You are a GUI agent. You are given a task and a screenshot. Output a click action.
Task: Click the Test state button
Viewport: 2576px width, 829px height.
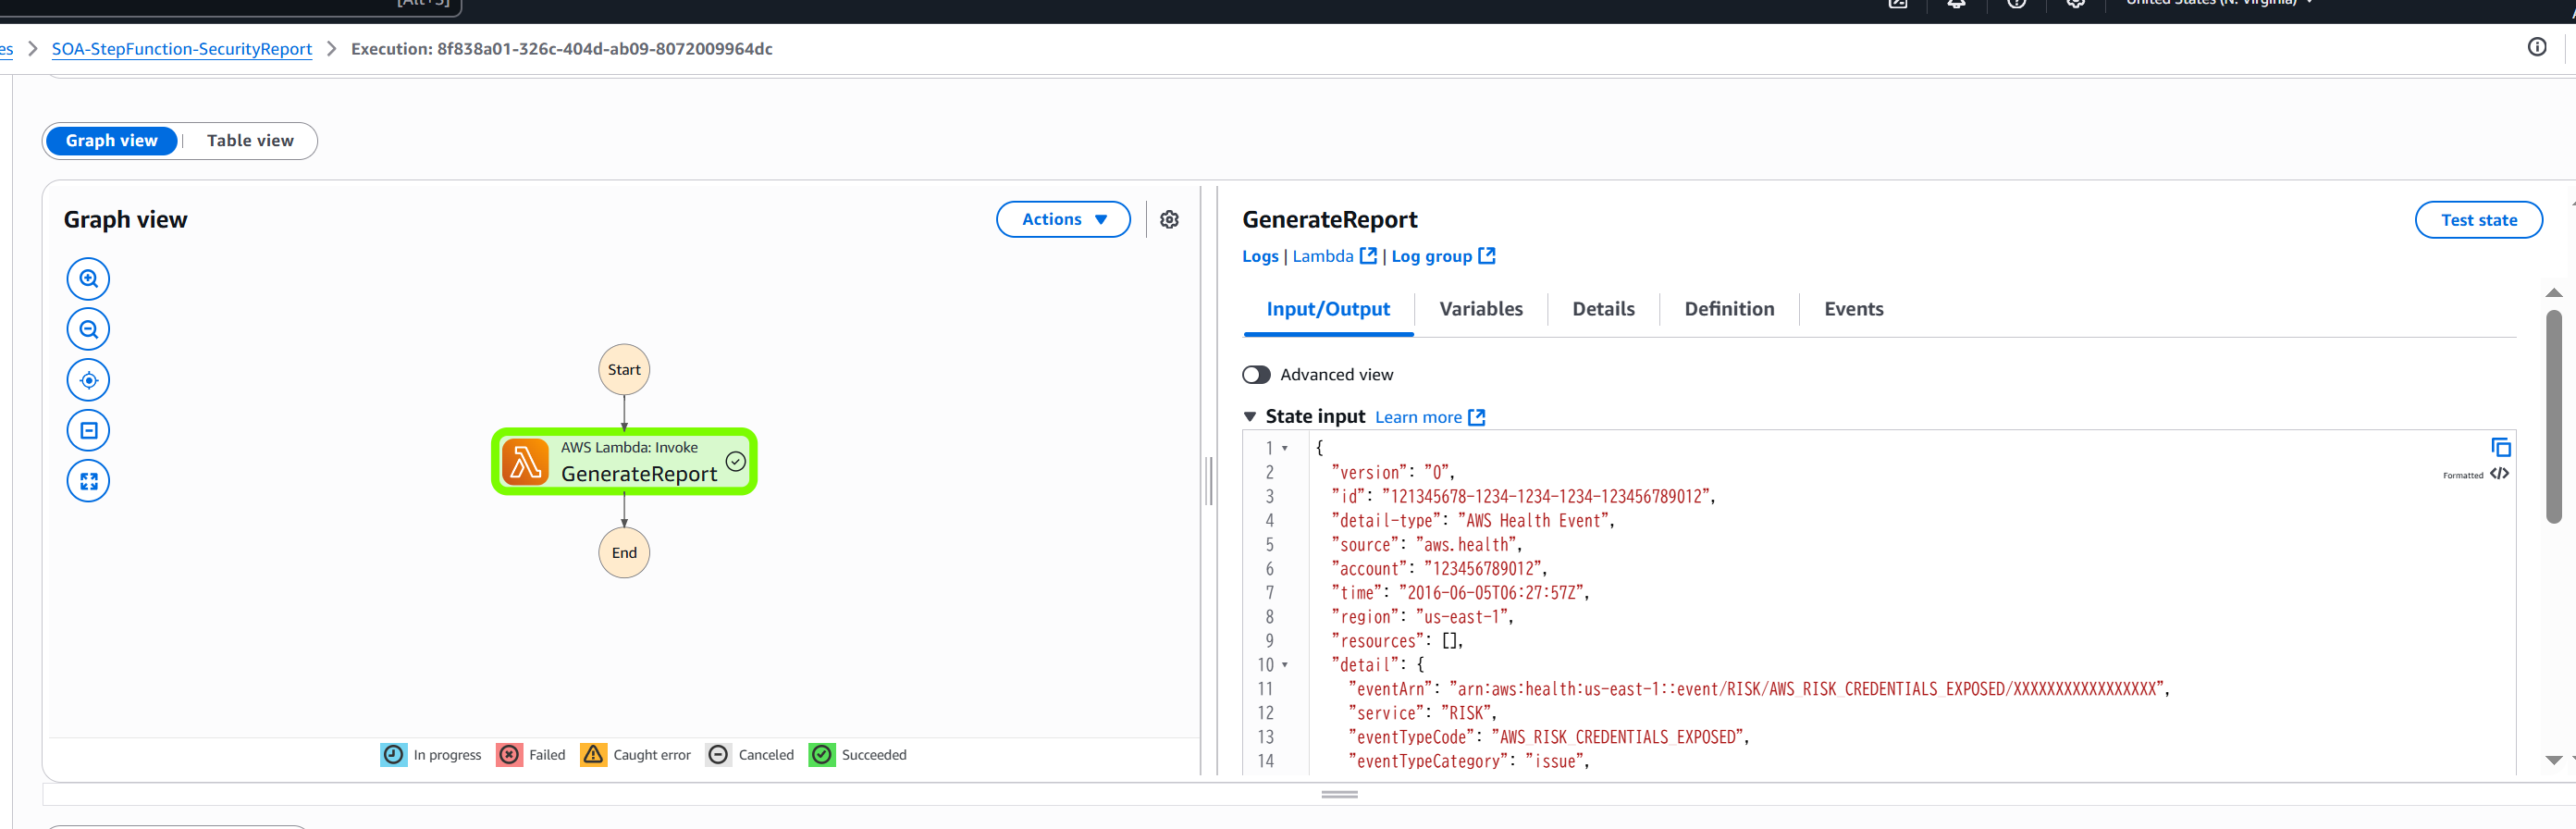[x=2477, y=220]
